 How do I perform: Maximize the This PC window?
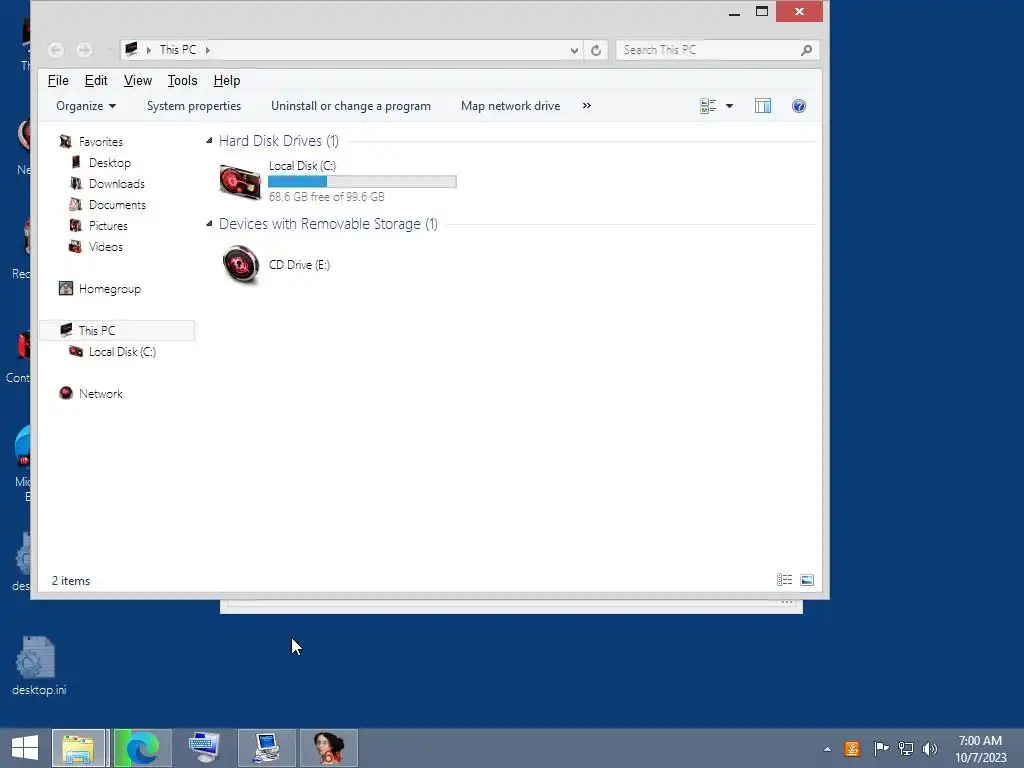click(761, 12)
